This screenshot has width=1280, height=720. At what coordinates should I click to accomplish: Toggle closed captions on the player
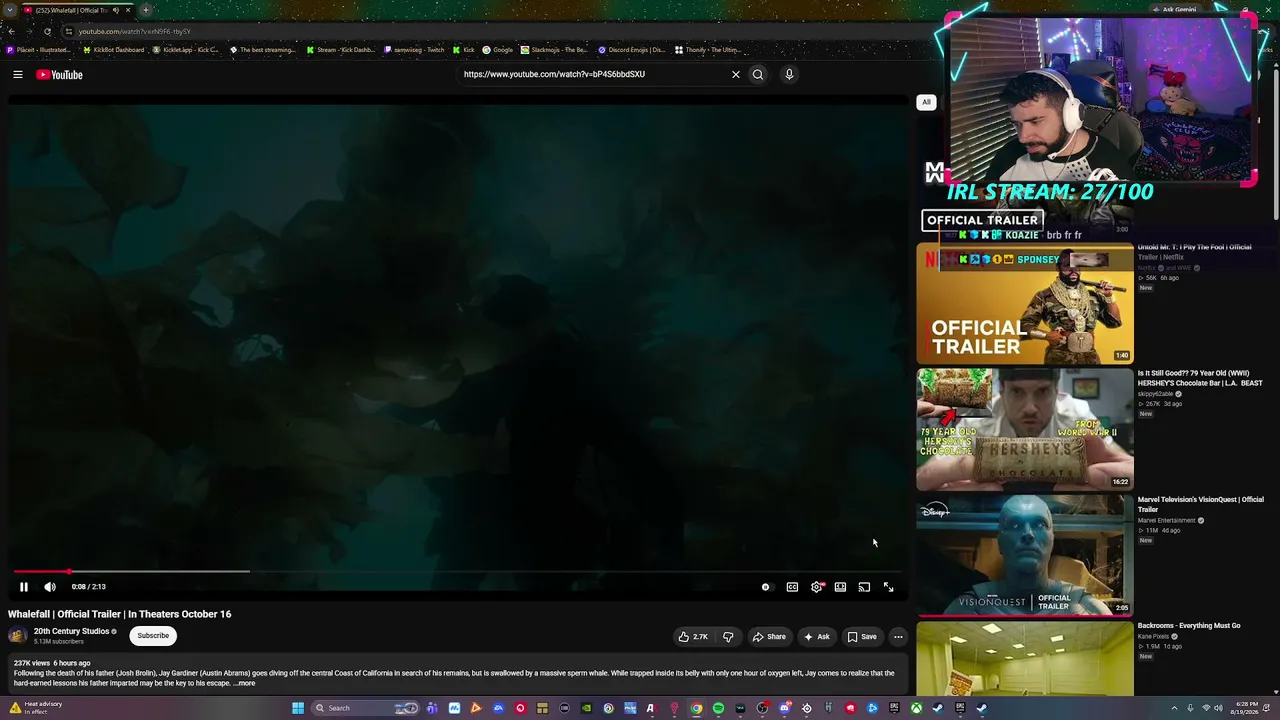pyautogui.click(x=792, y=587)
